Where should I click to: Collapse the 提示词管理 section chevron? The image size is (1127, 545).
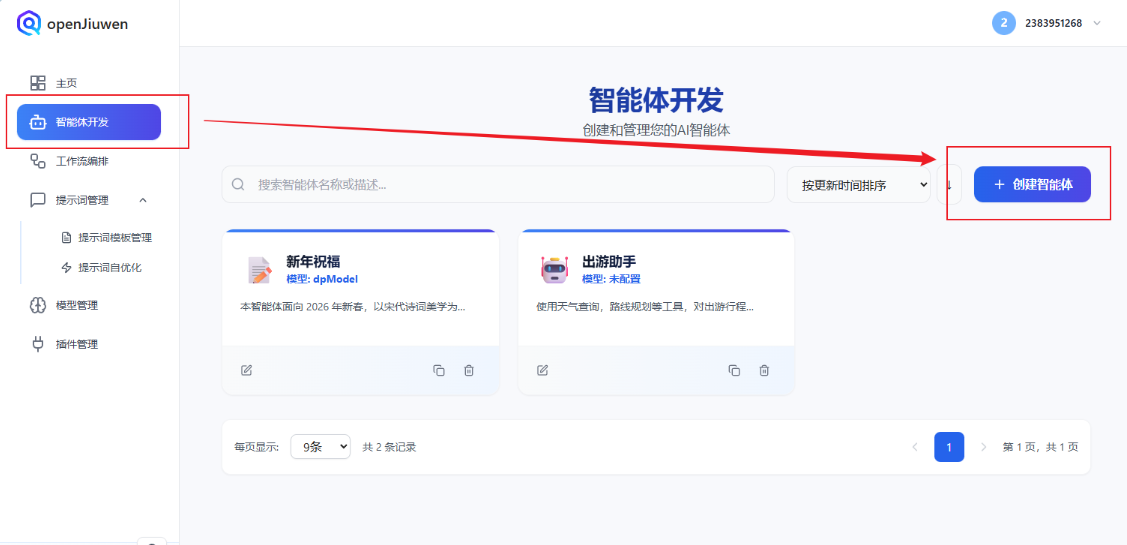pos(142,200)
